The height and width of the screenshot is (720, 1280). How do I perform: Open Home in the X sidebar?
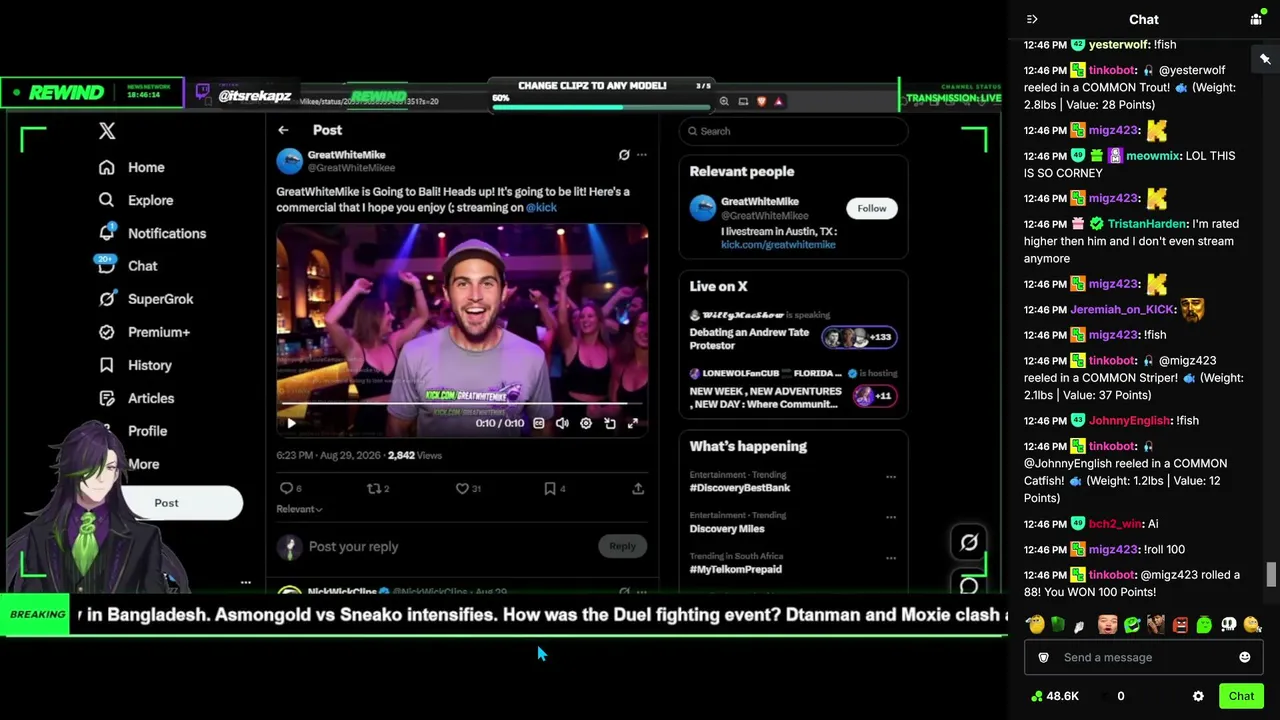tap(131, 167)
